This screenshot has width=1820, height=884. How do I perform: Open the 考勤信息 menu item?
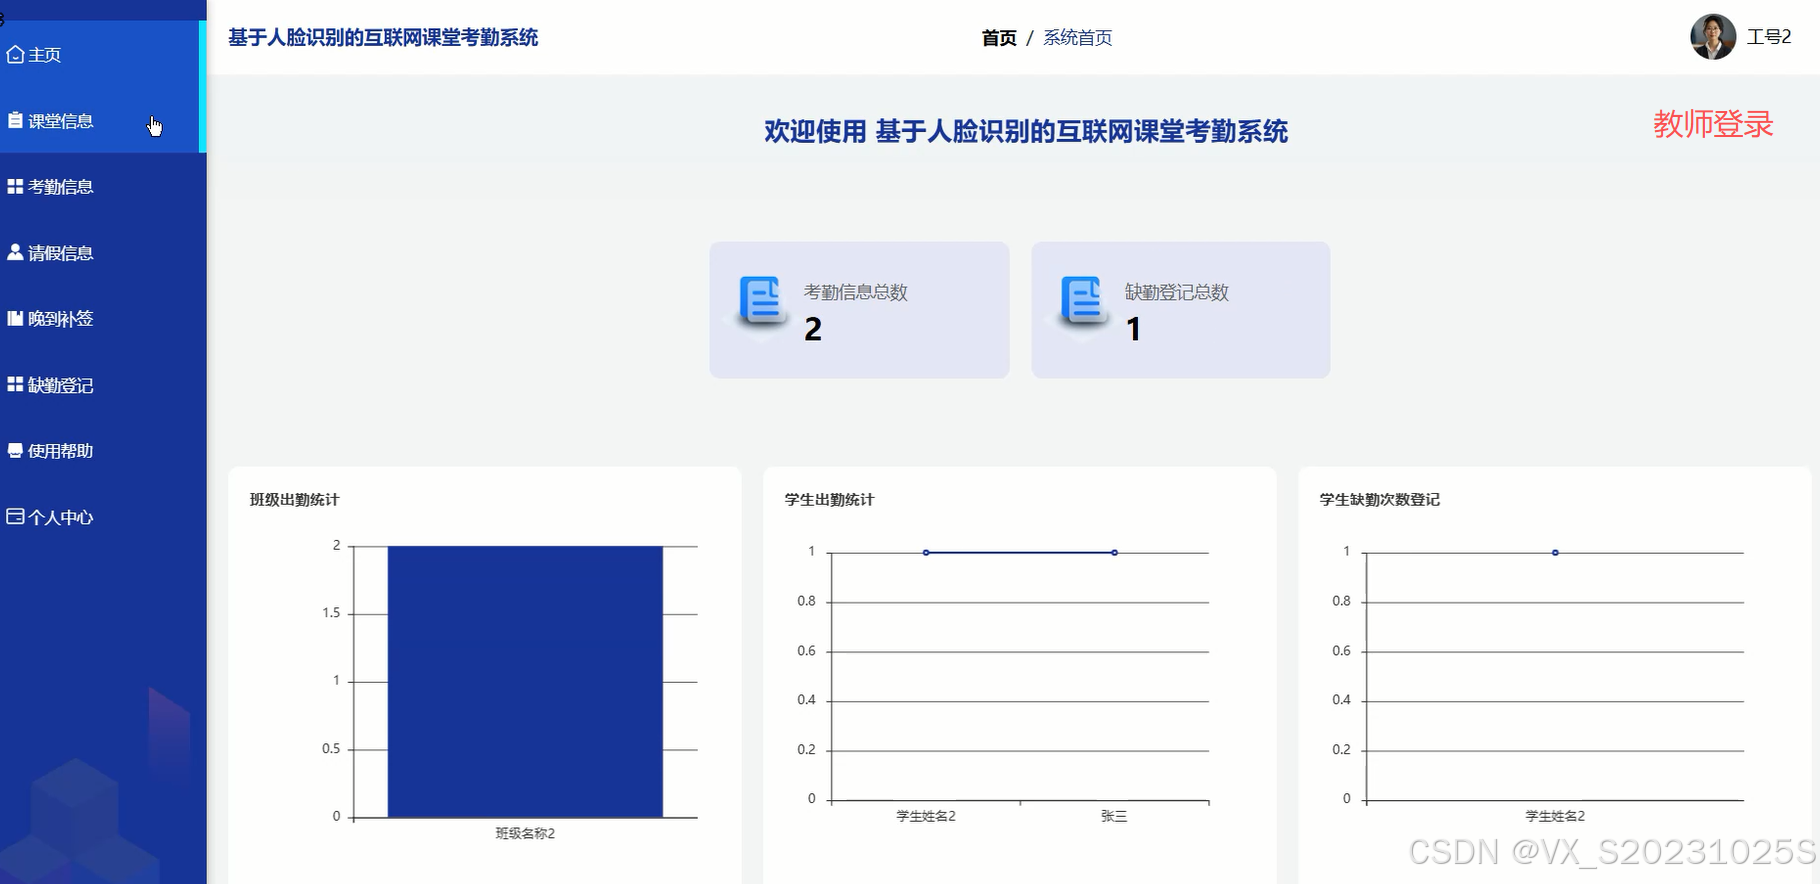(103, 186)
